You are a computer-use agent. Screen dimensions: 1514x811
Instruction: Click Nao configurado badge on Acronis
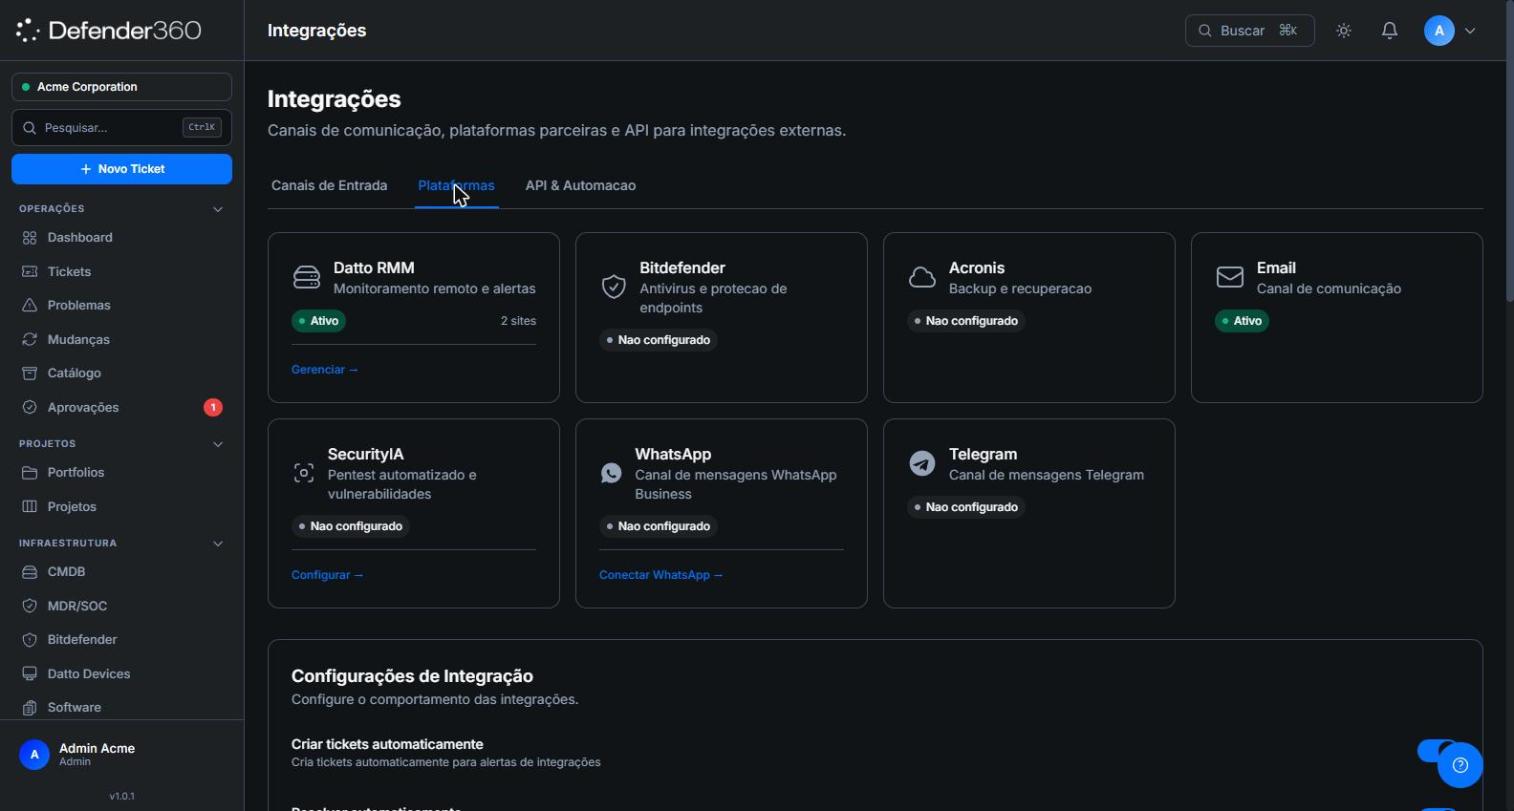pos(966,321)
